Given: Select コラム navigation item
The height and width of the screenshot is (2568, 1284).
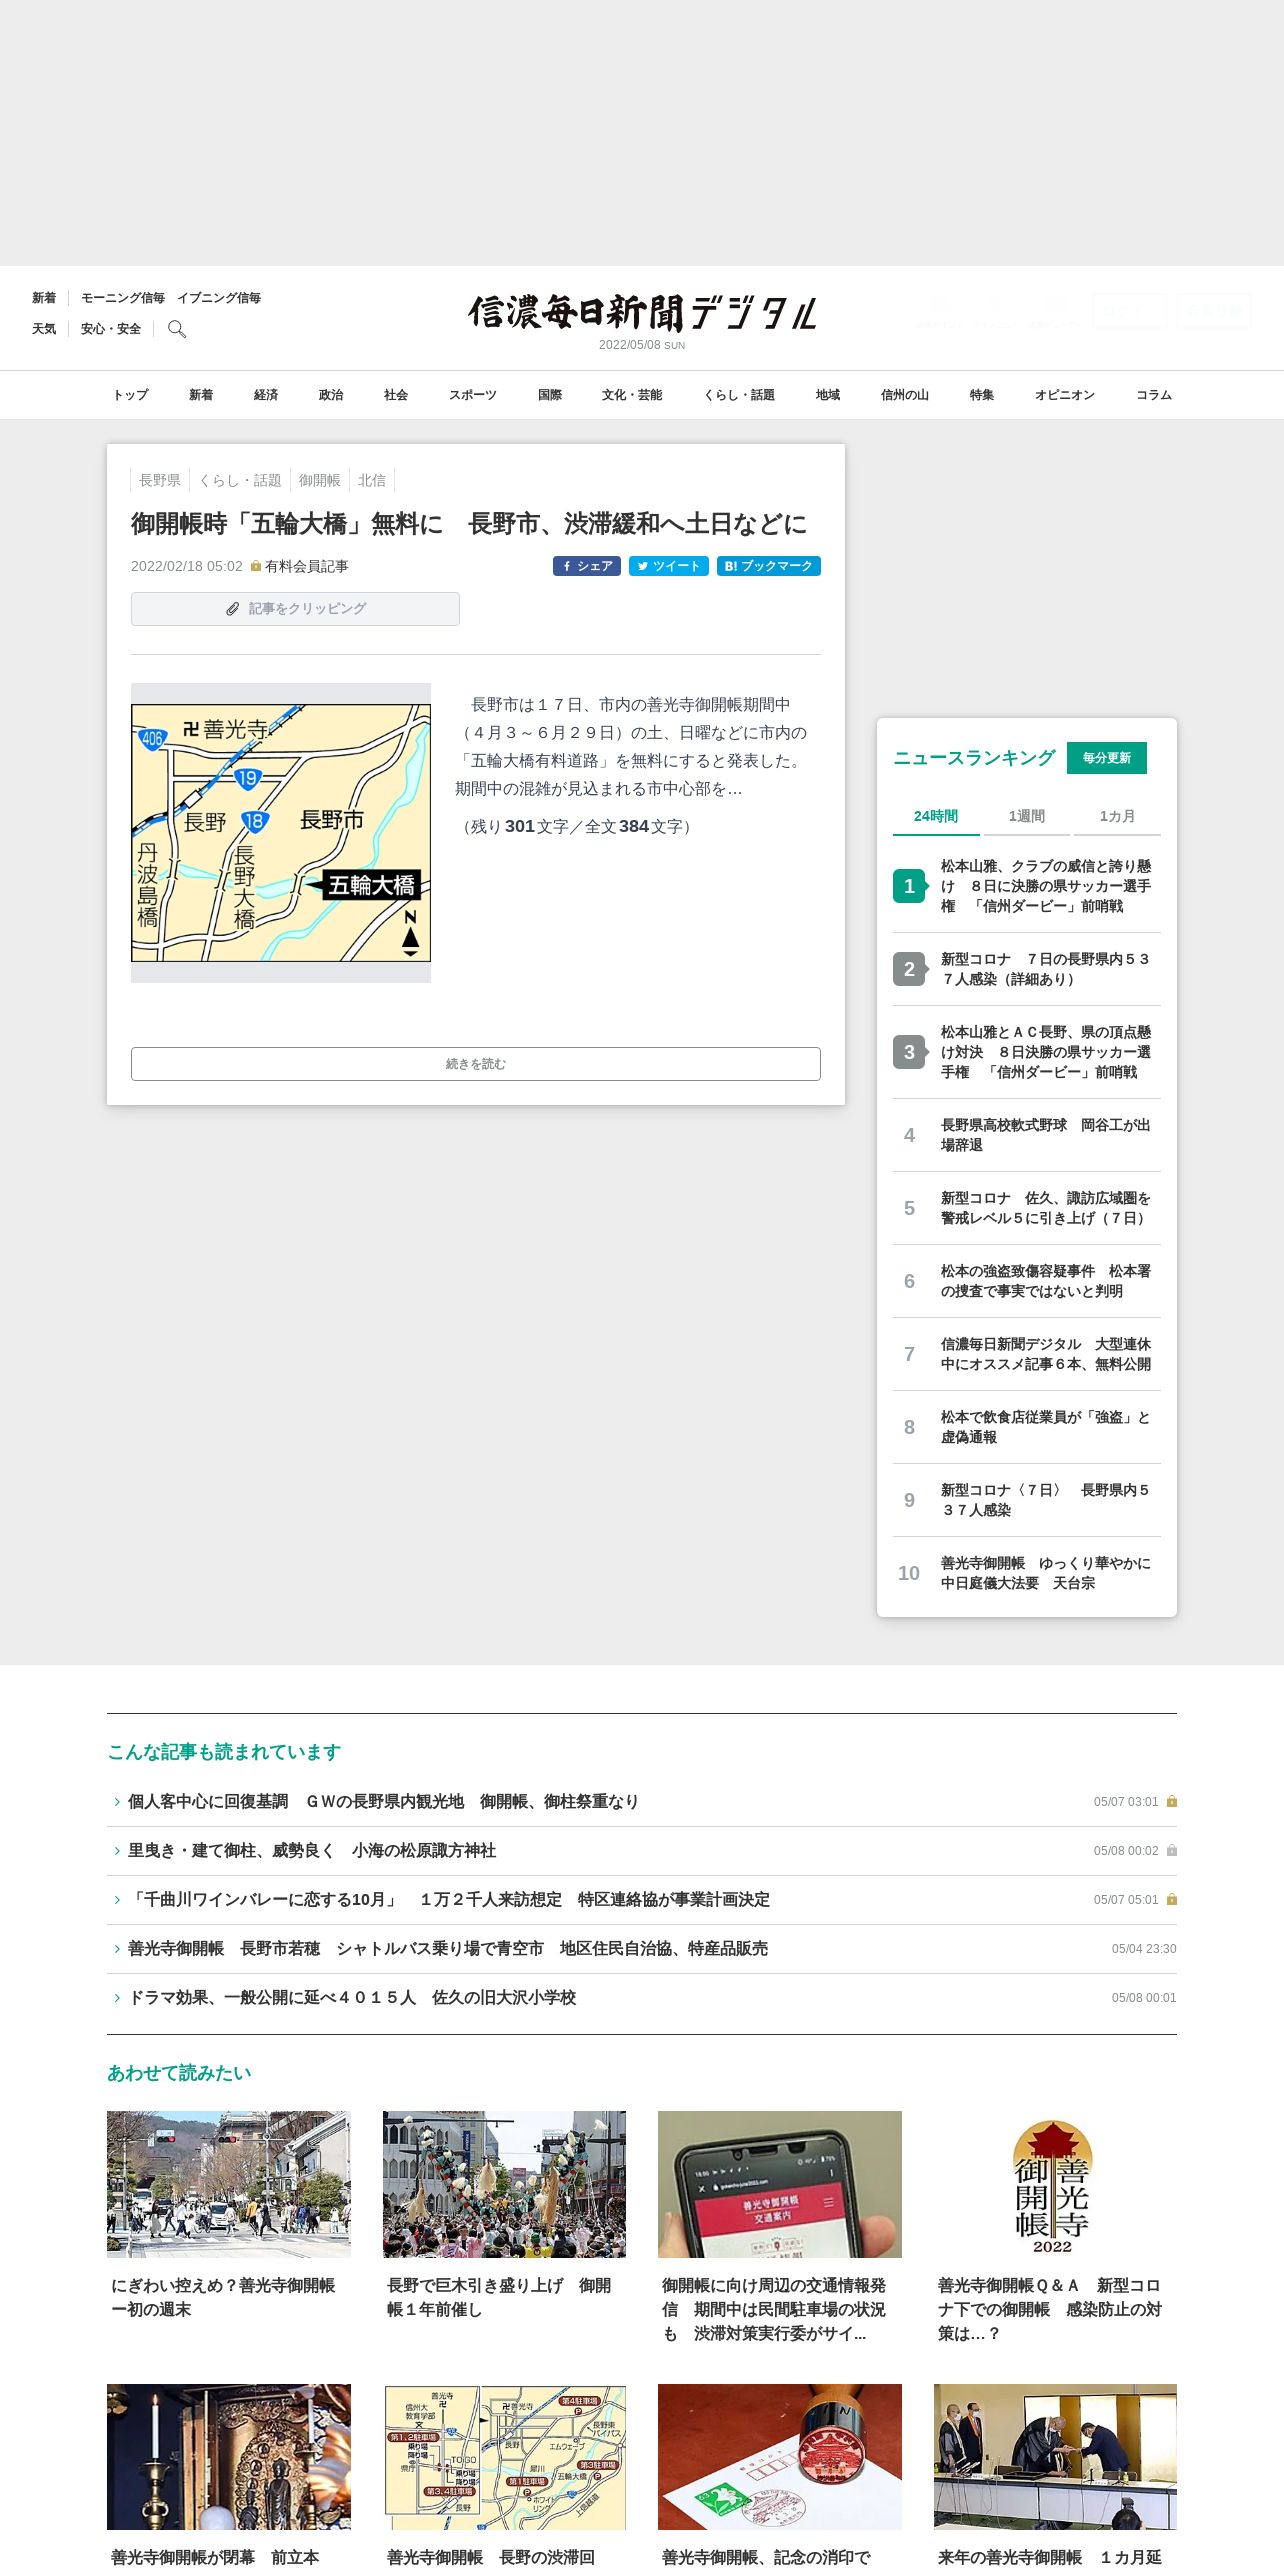Looking at the screenshot, I should pyautogui.click(x=1154, y=395).
